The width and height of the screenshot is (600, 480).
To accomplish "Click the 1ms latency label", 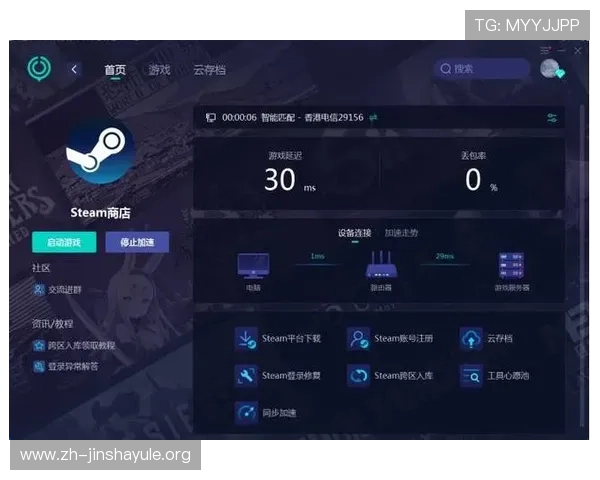I will click(318, 256).
